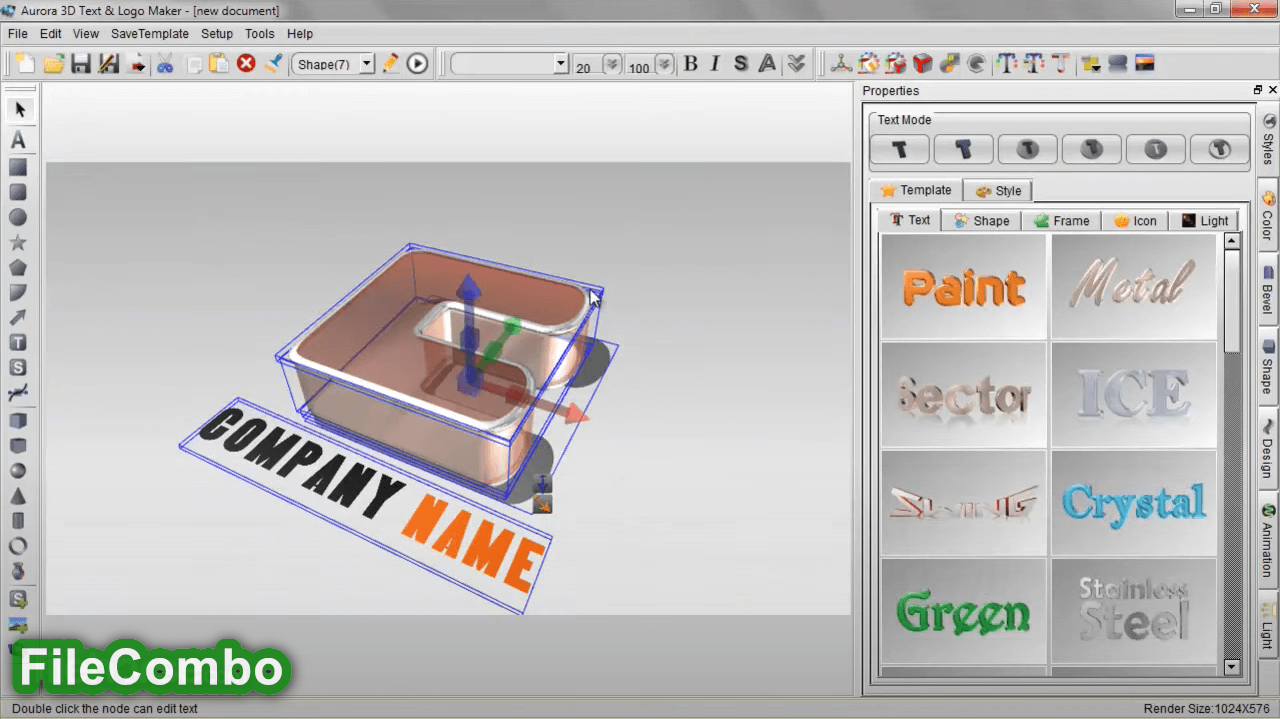The image size is (1280, 719).
Task: Activate the paste icon on the toolbar
Action: pyautogui.click(x=217, y=63)
